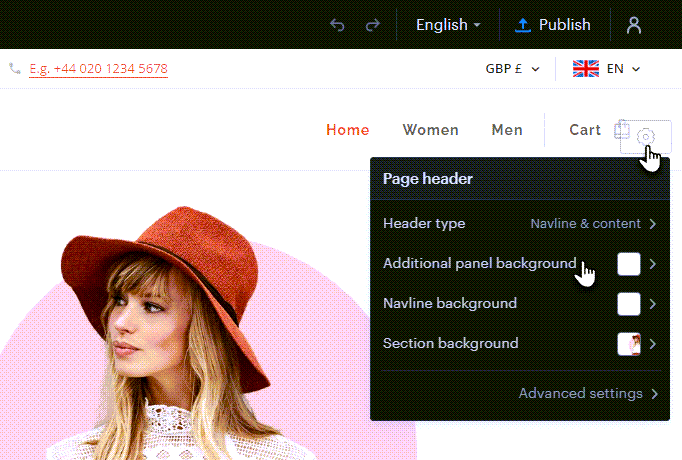Viewport: 682px width, 460px height.
Task: Open the user account icon
Action: coord(633,25)
